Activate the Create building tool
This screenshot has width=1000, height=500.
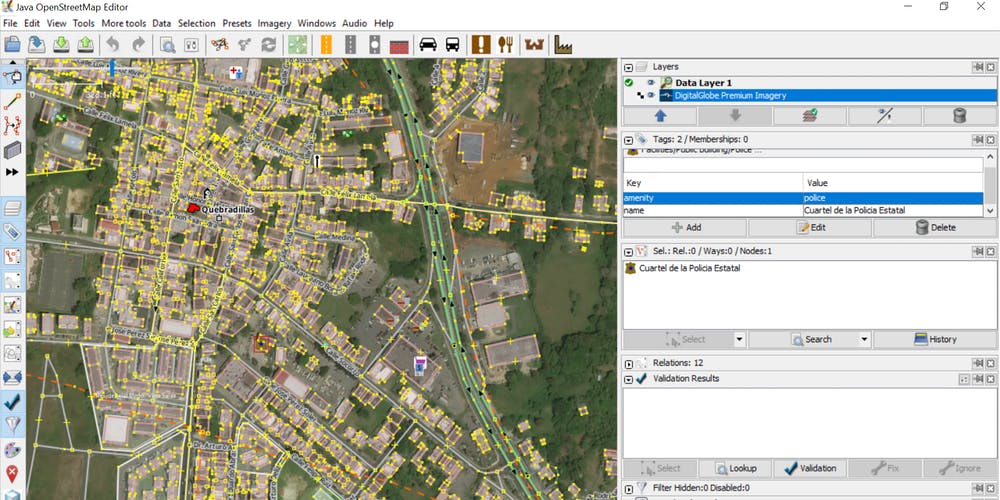tap(12, 150)
